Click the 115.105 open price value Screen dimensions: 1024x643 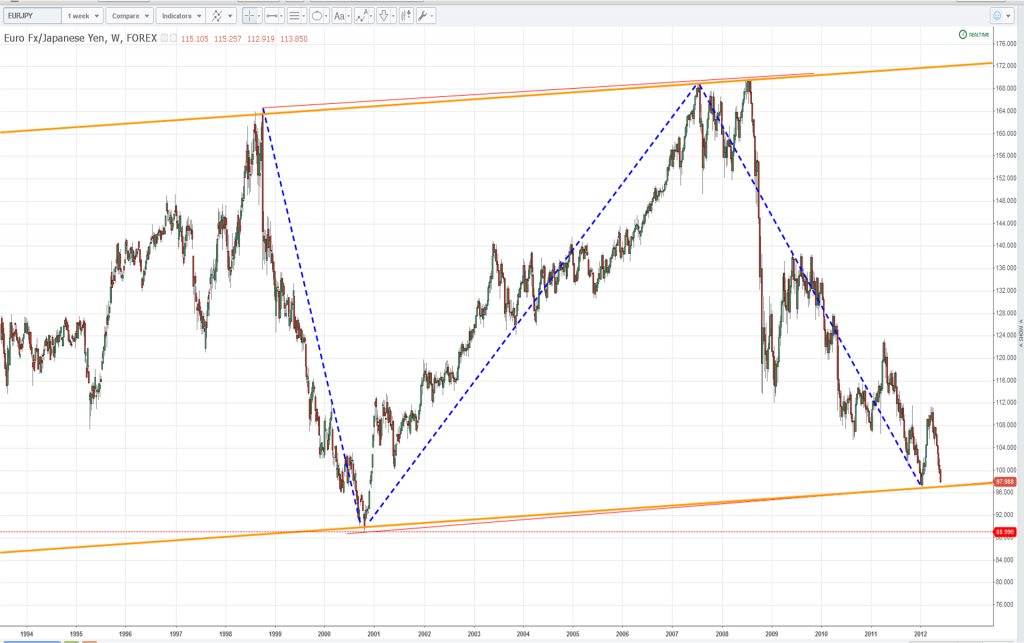pyautogui.click(x=195, y=39)
